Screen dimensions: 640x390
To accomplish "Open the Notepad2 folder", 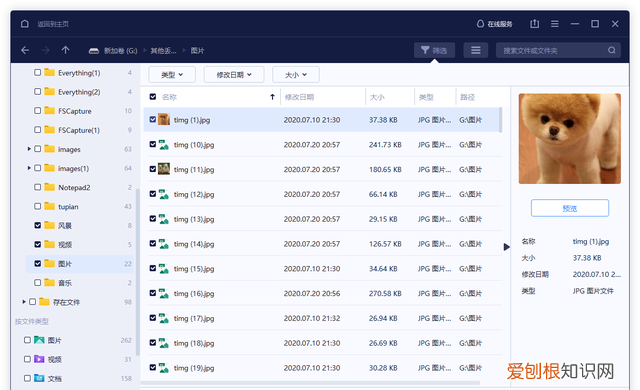I will 74,187.
